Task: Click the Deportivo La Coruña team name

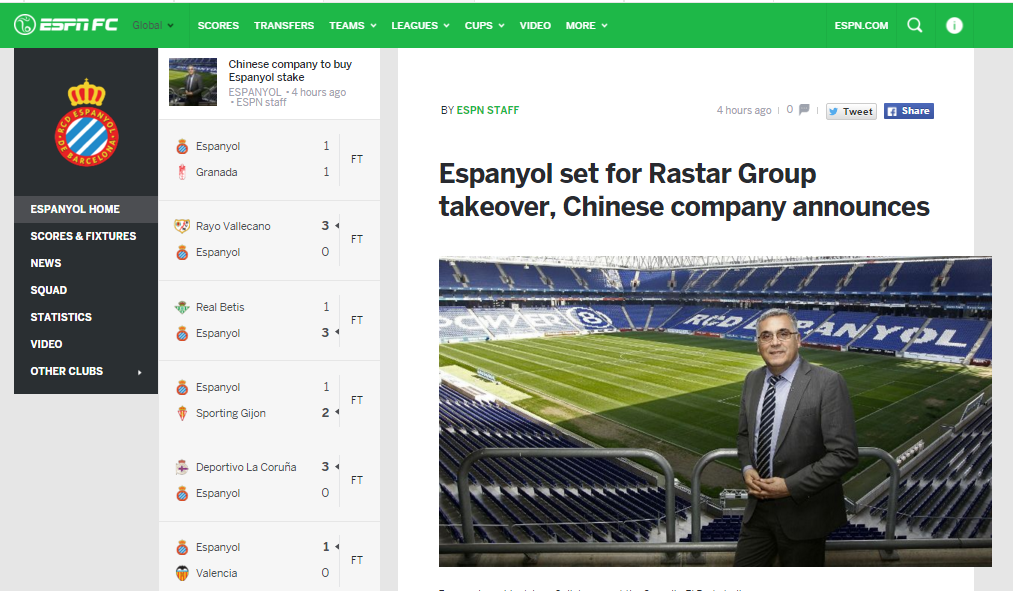Action: pyautogui.click(x=246, y=467)
